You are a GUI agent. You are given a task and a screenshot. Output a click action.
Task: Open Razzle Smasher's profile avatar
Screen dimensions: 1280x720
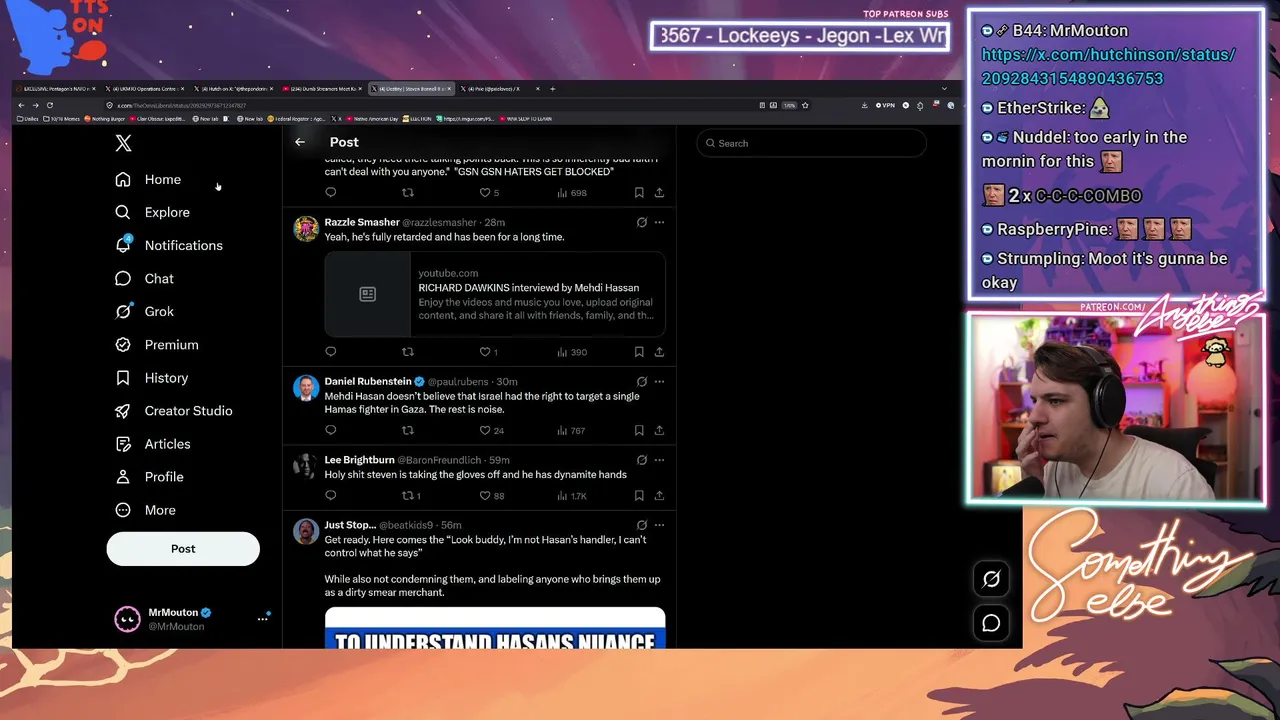pyautogui.click(x=306, y=228)
